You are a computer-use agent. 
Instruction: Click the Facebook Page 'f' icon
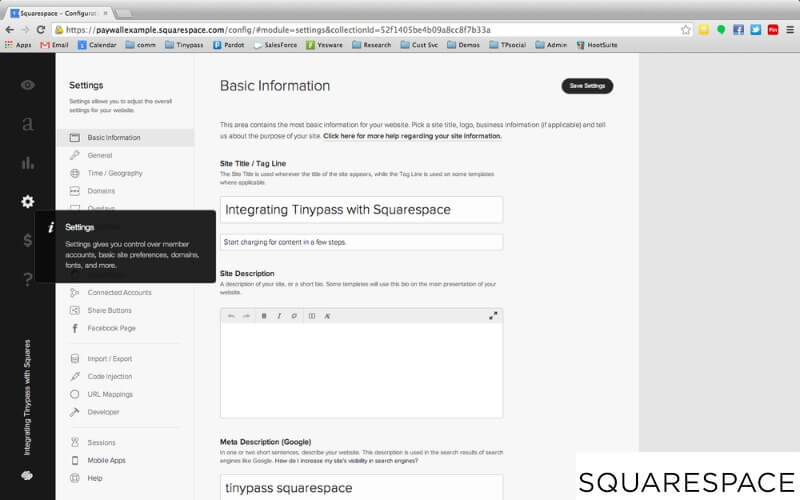tap(74, 328)
